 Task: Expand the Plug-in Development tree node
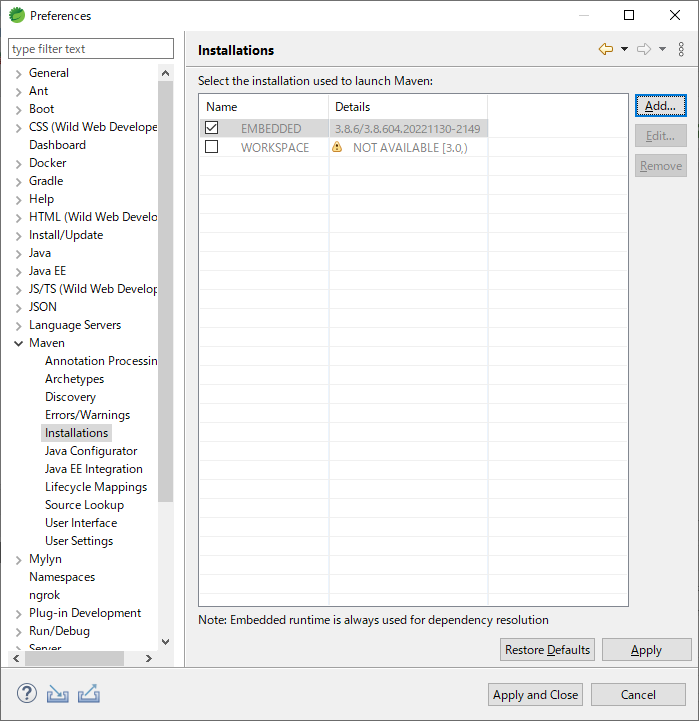point(18,614)
